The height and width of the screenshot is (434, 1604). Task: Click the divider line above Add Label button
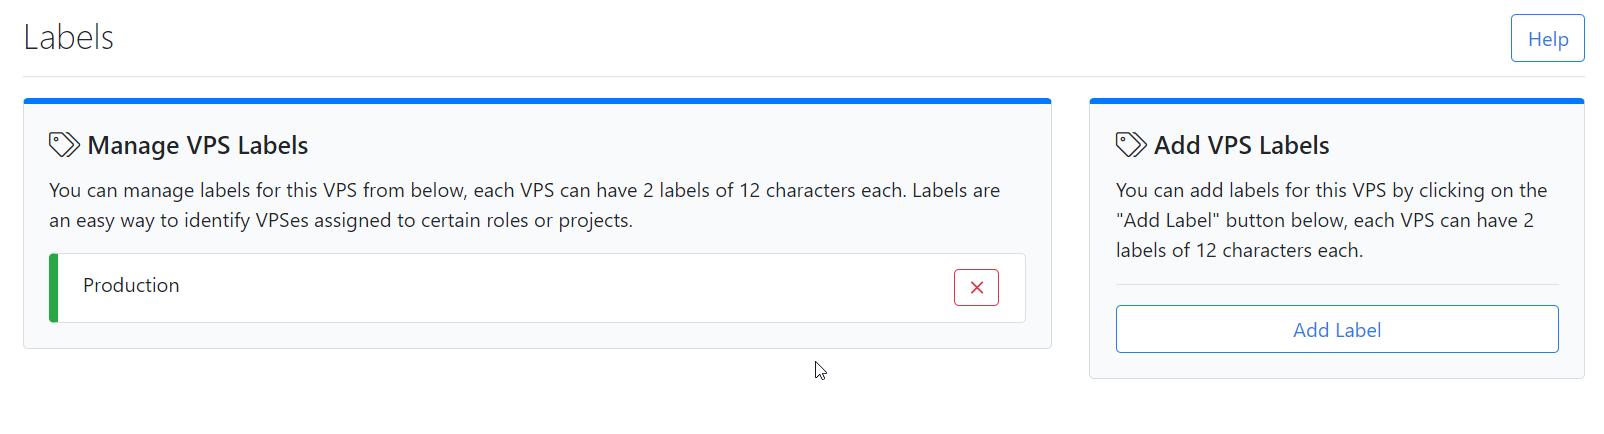tap(1336, 285)
